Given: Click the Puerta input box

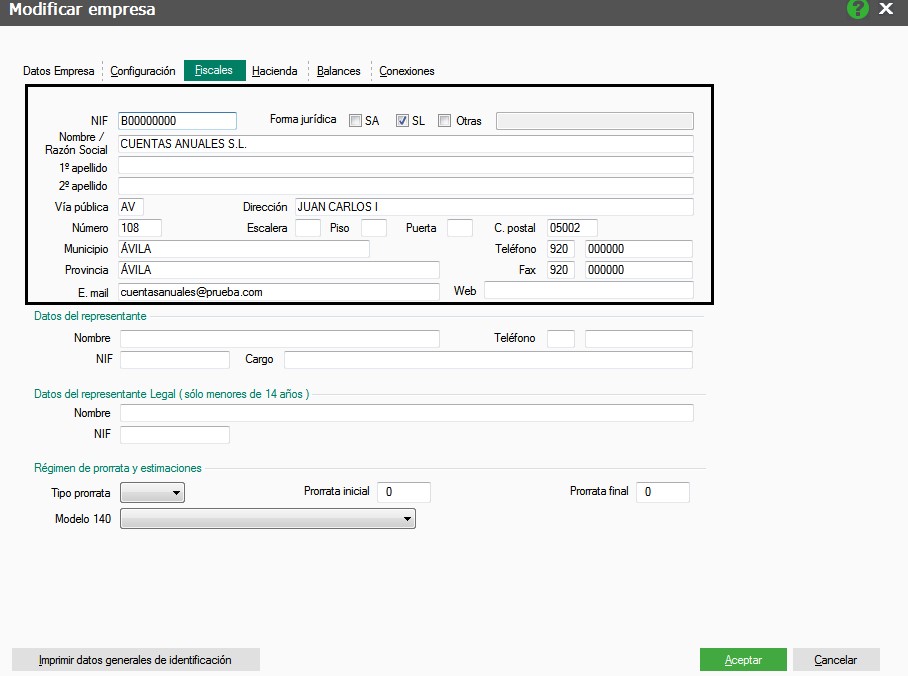Looking at the screenshot, I should [x=460, y=228].
